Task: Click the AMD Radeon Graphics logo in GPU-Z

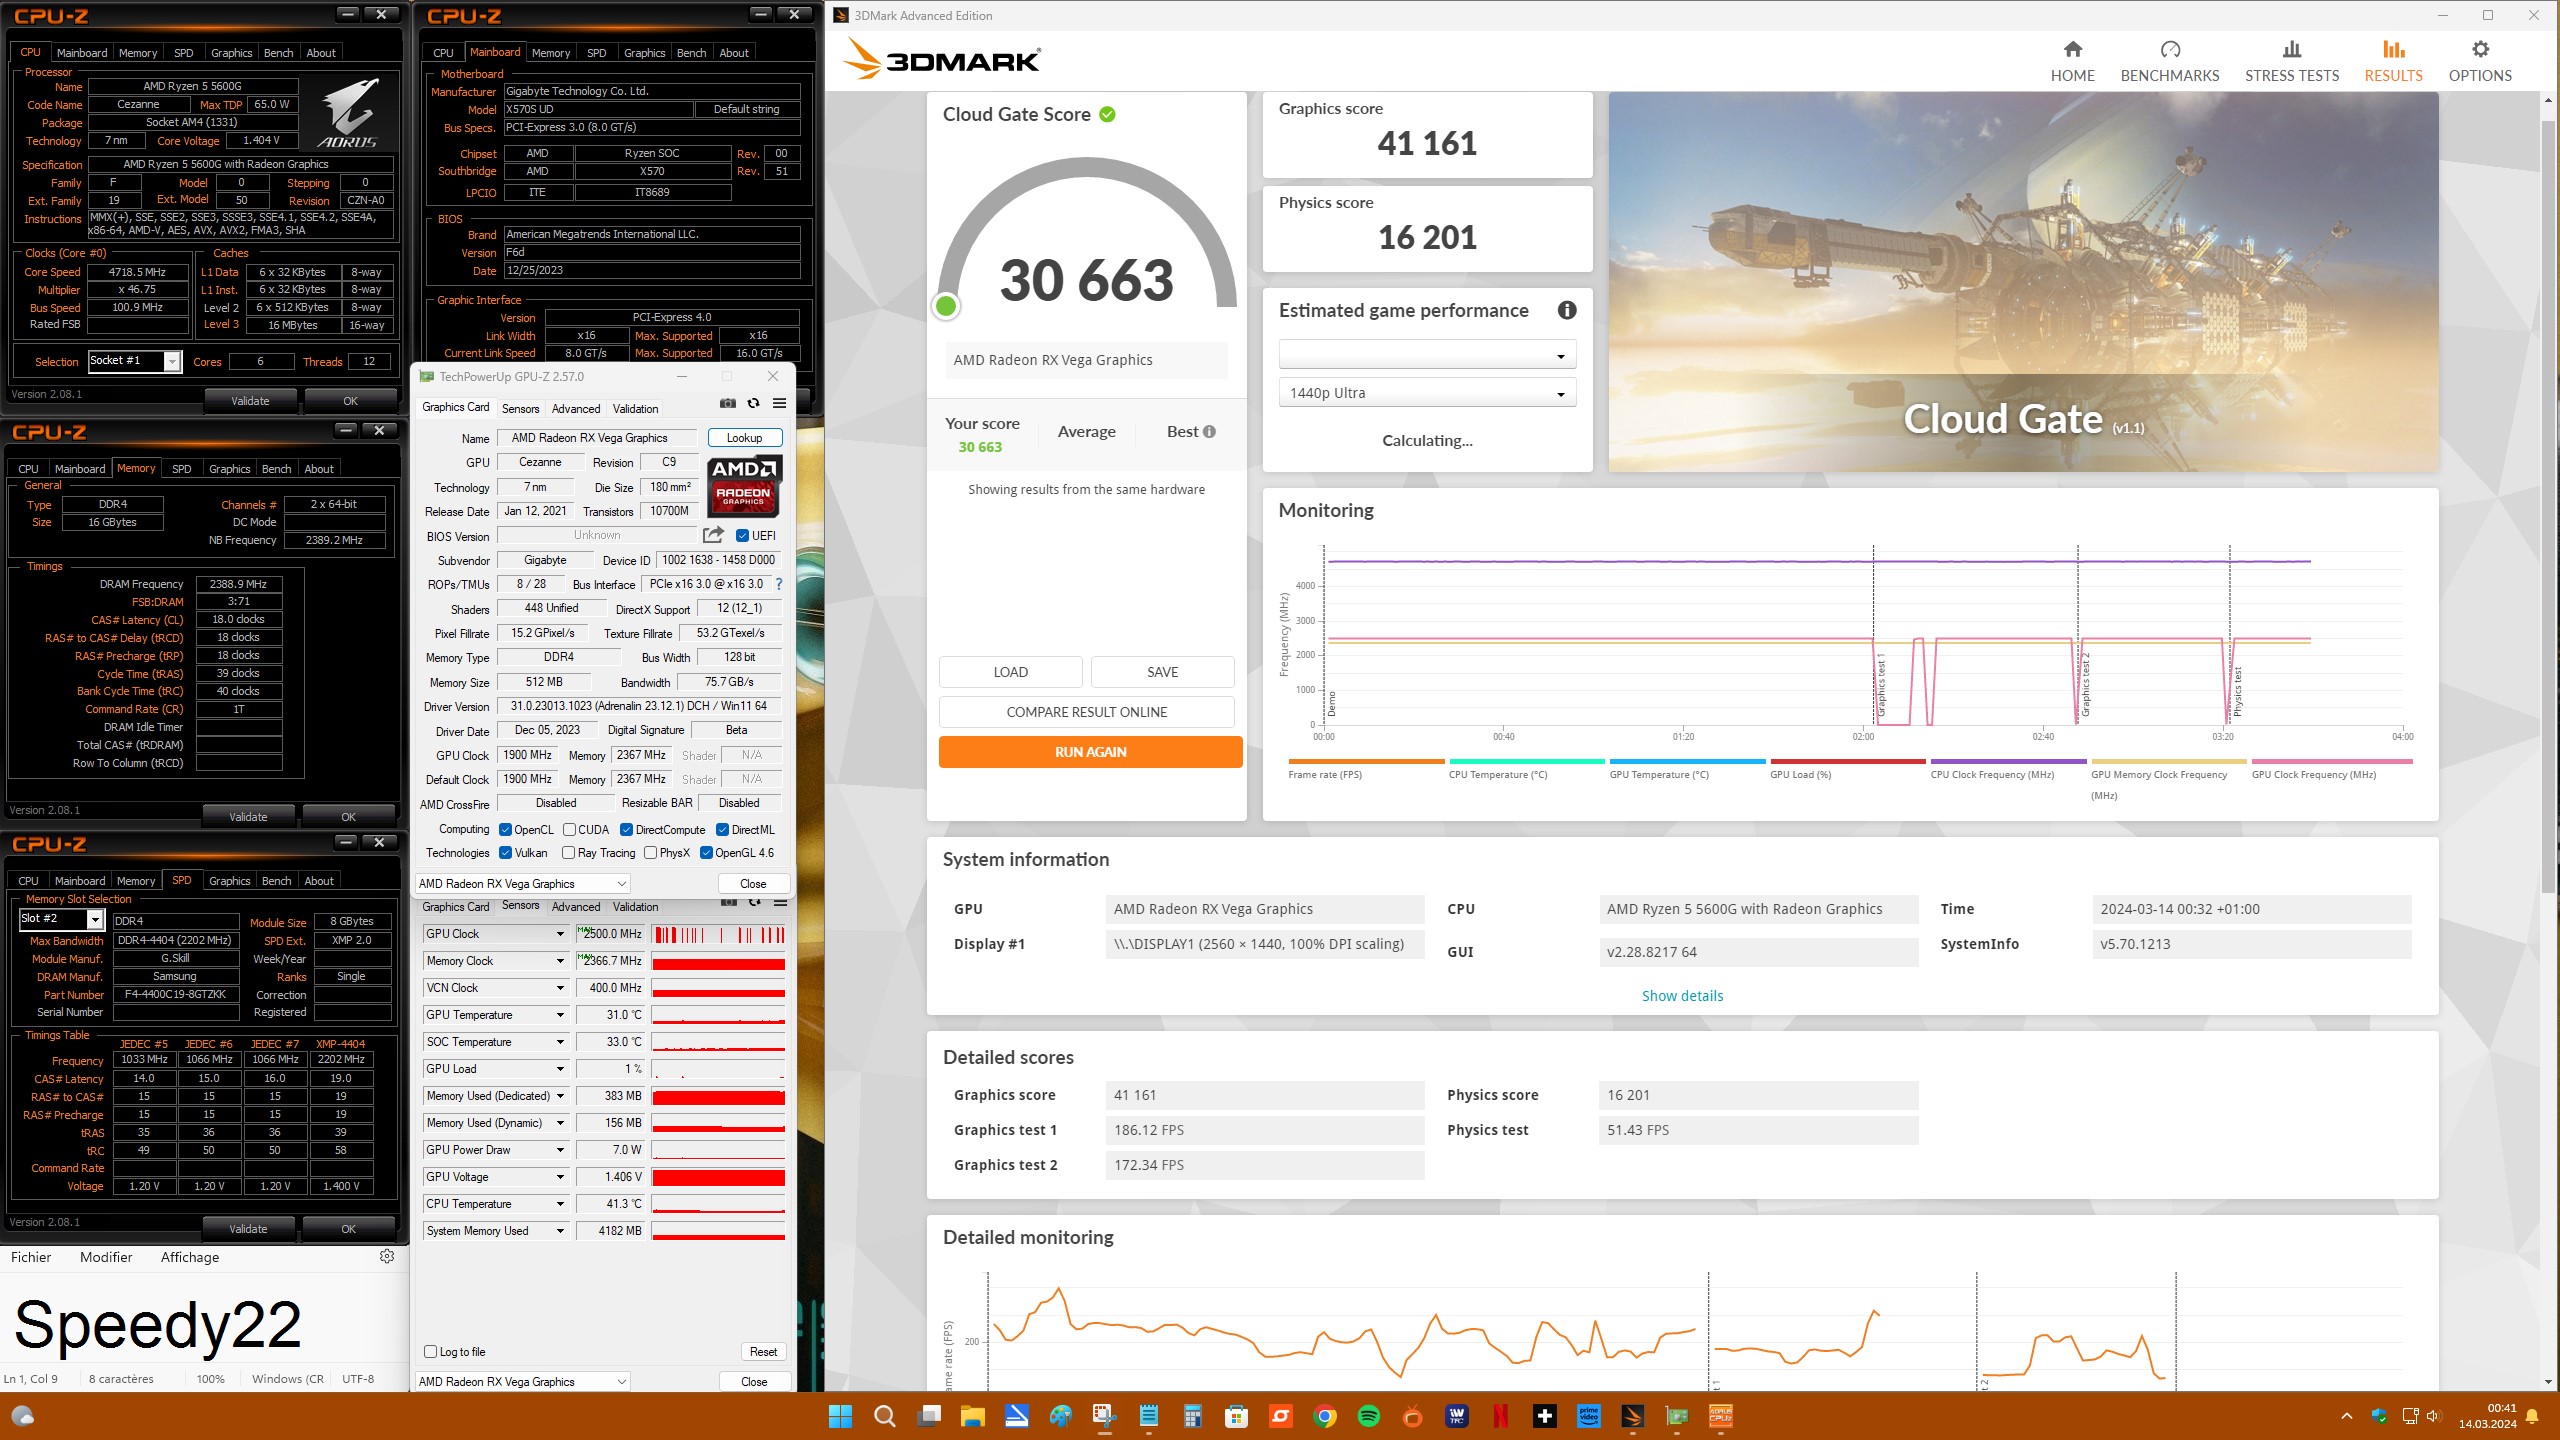Action: tap(744, 485)
